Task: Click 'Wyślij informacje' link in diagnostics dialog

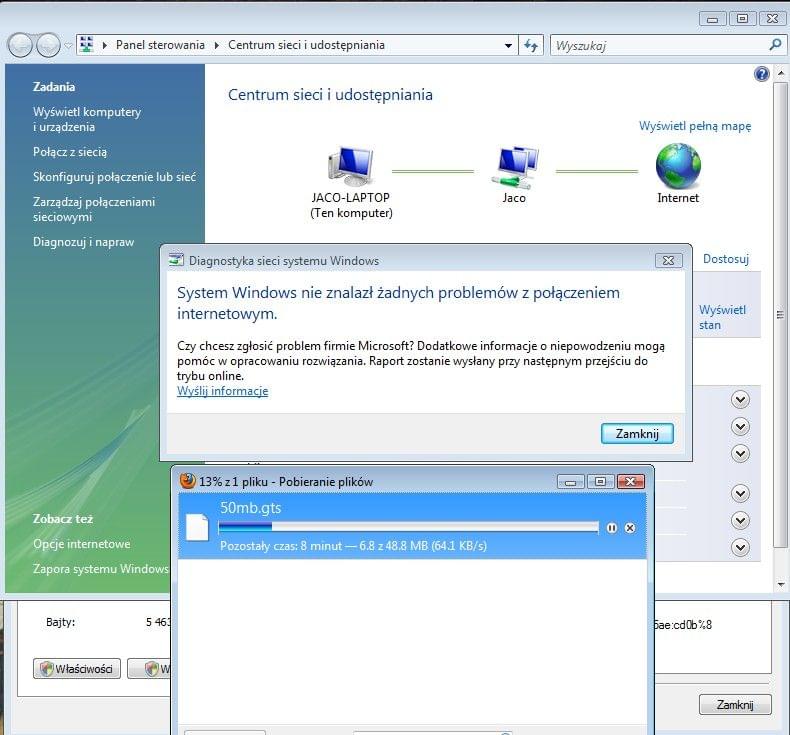Action: click(222, 391)
